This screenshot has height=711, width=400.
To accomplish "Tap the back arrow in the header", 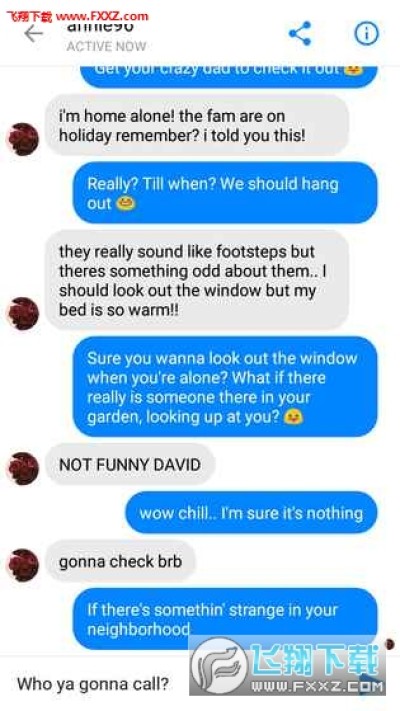I will click(33, 34).
